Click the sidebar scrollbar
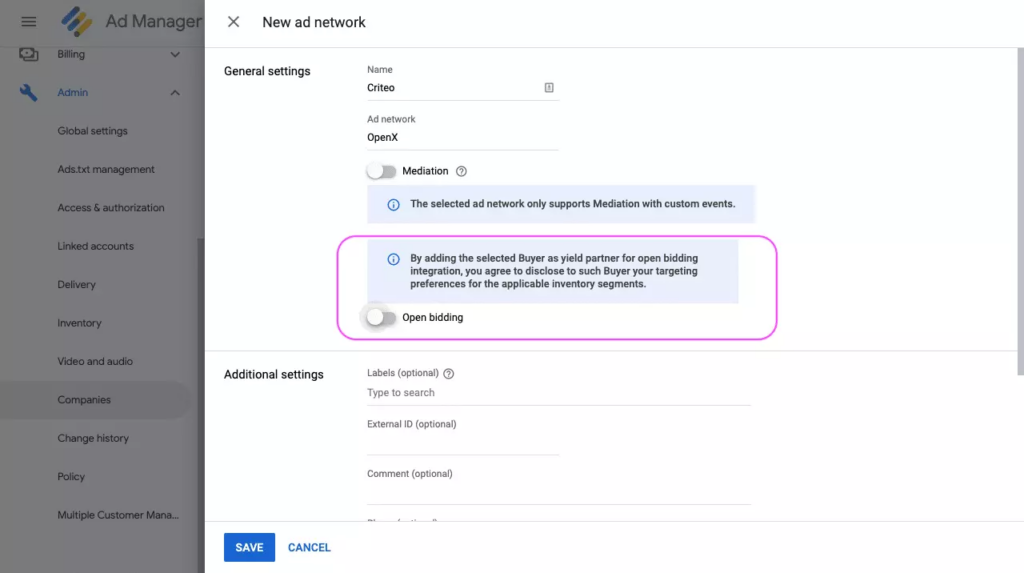The image size is (1024, 573). (x=201, y=405)
